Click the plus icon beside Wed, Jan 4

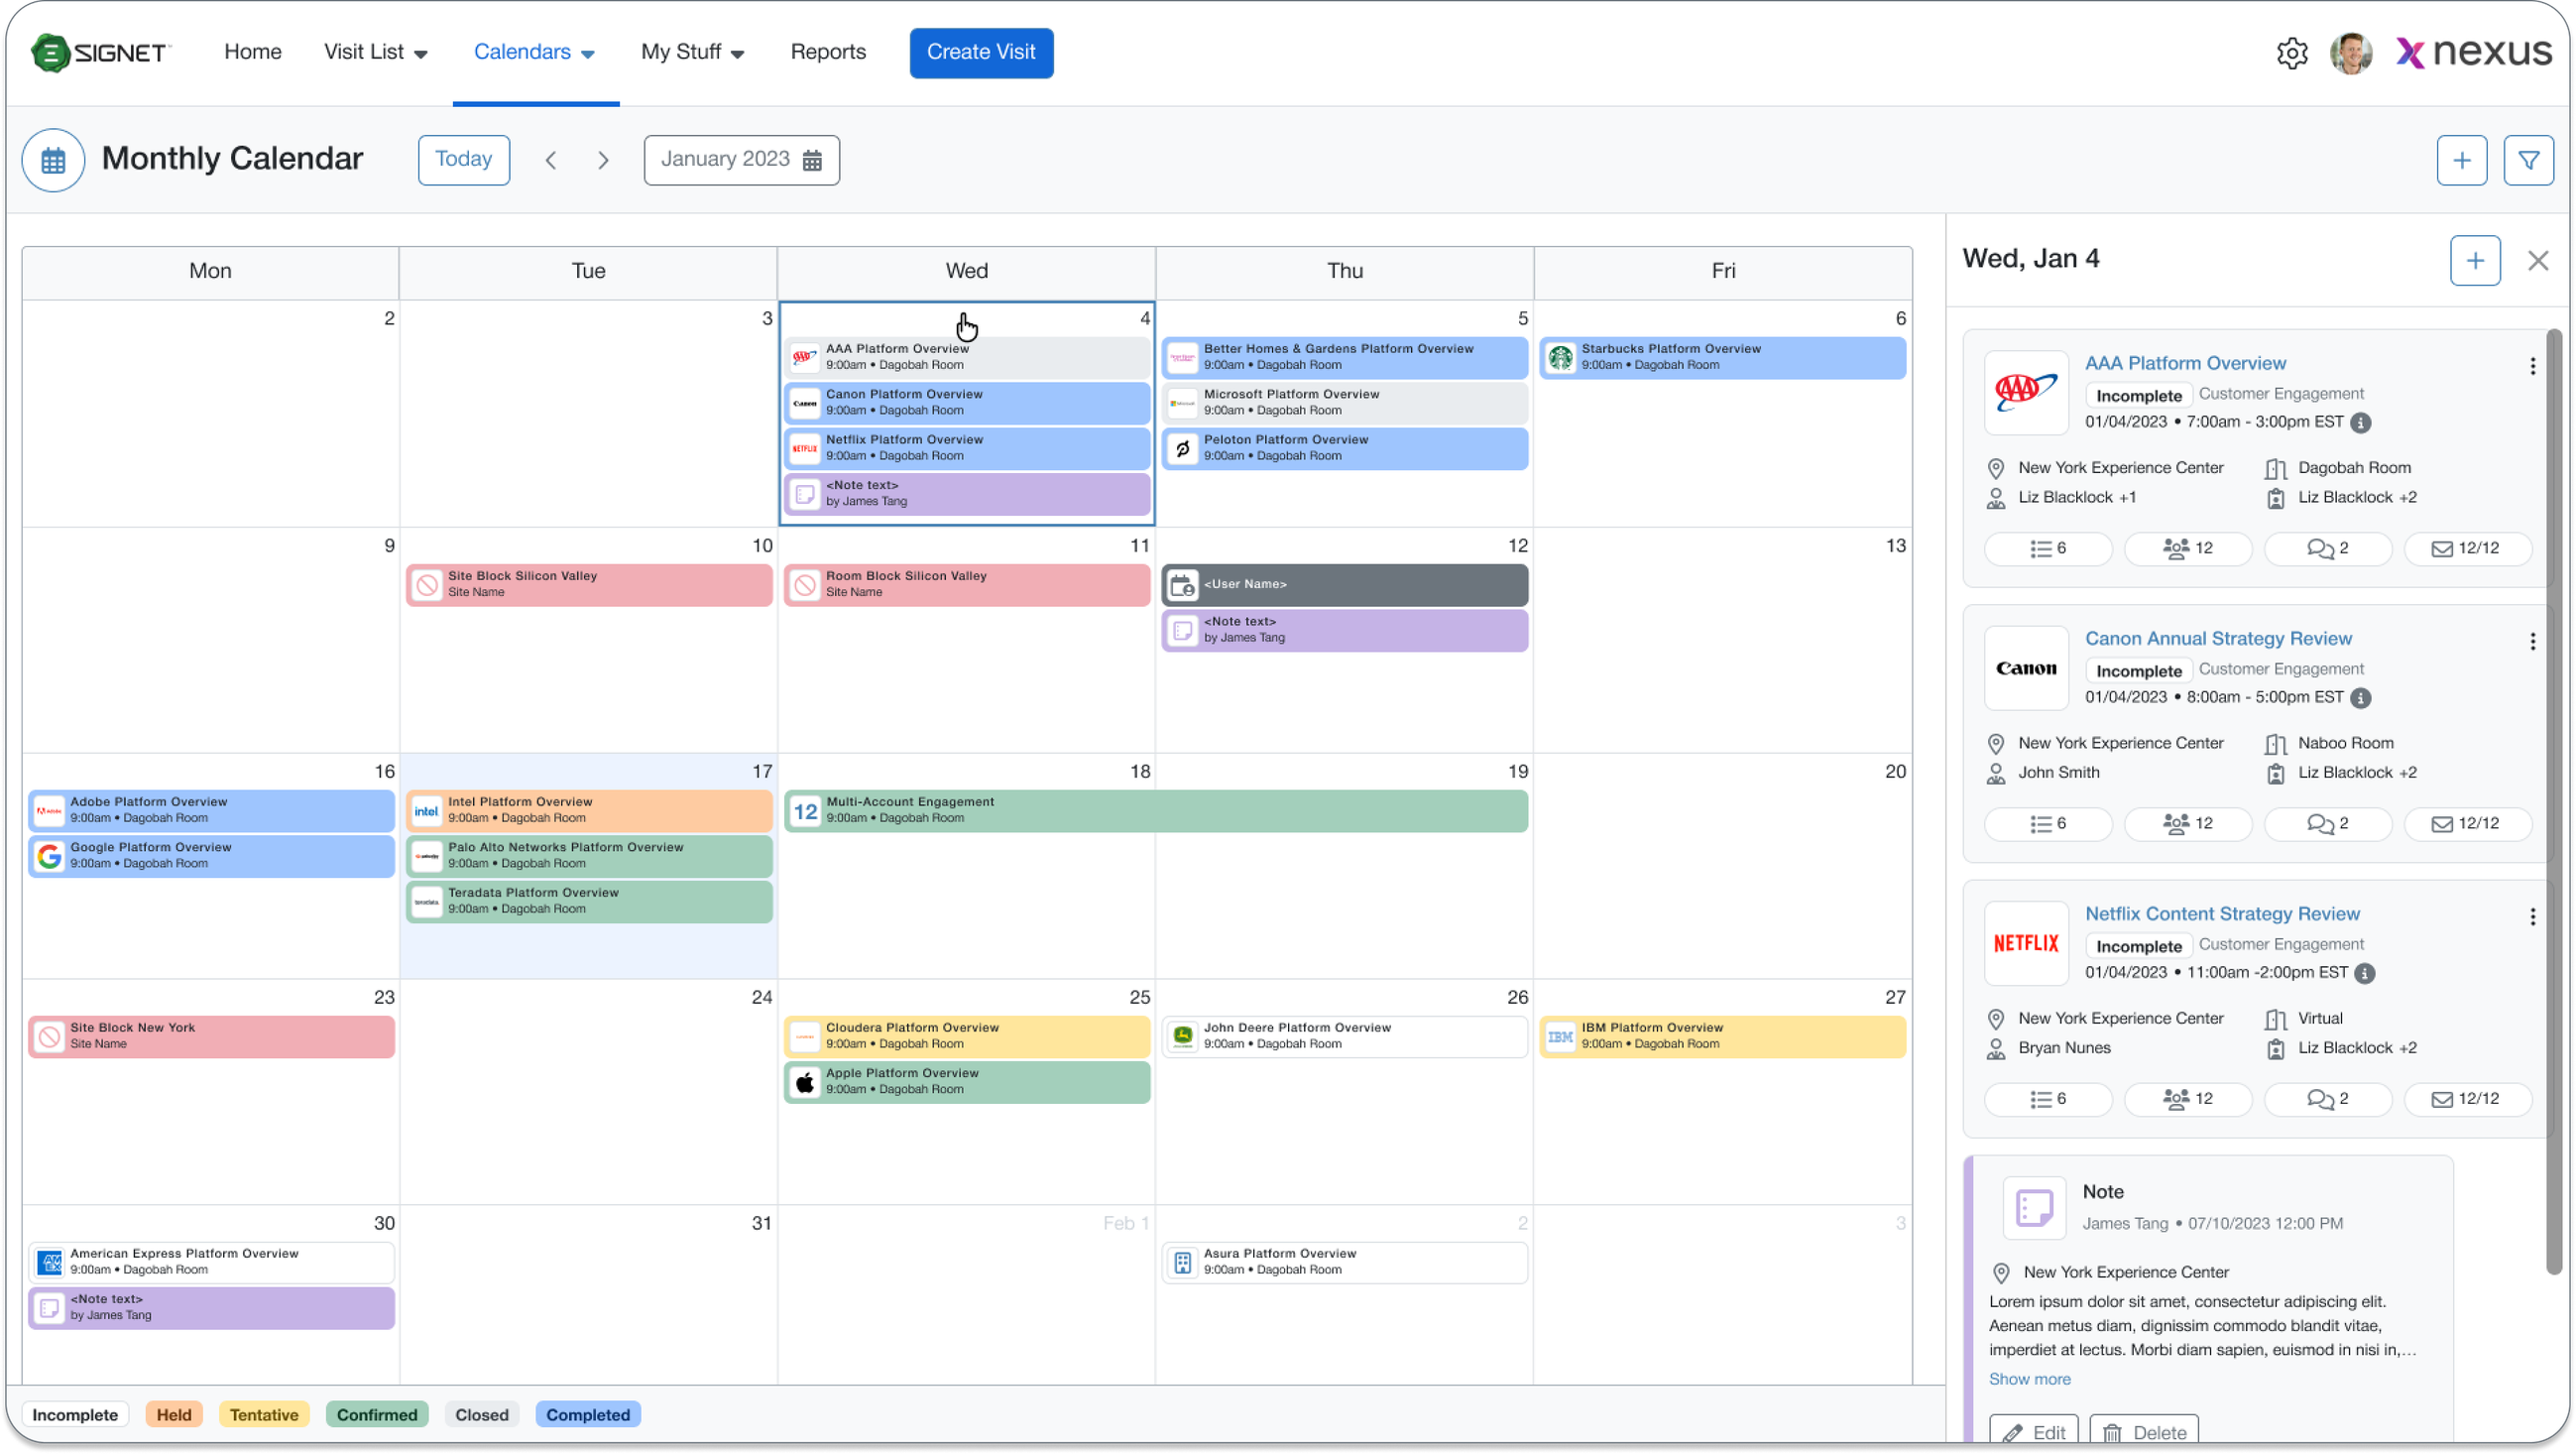tap(2475, 261)
